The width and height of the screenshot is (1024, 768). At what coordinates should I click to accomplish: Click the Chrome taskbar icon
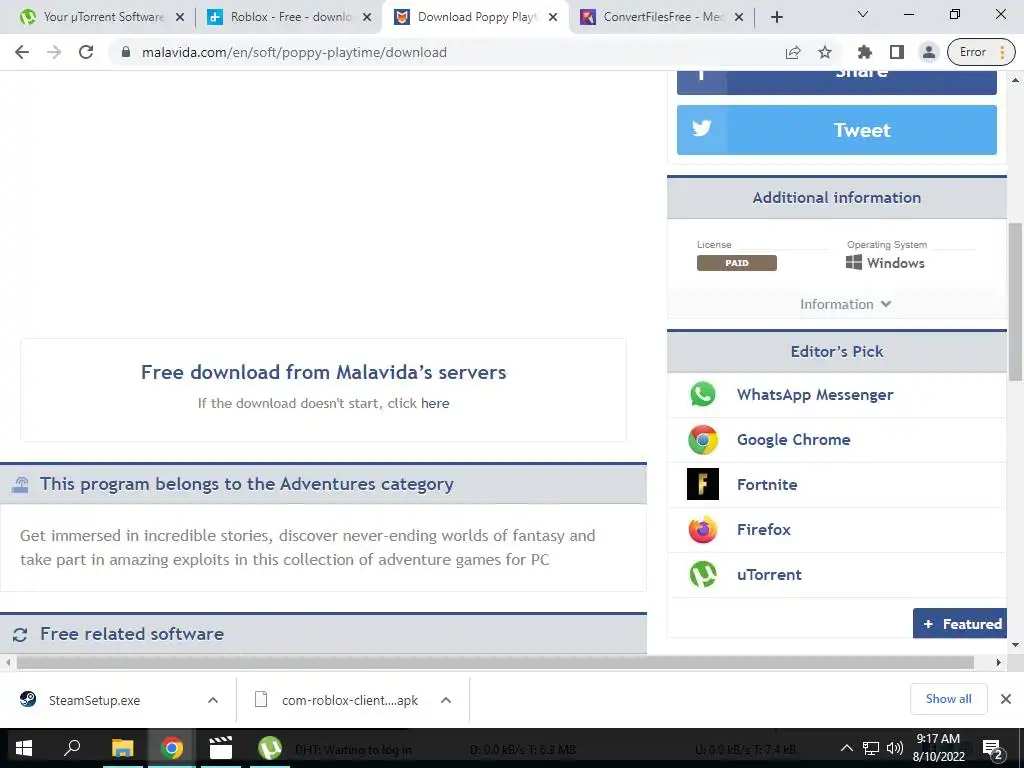(172, 748)
